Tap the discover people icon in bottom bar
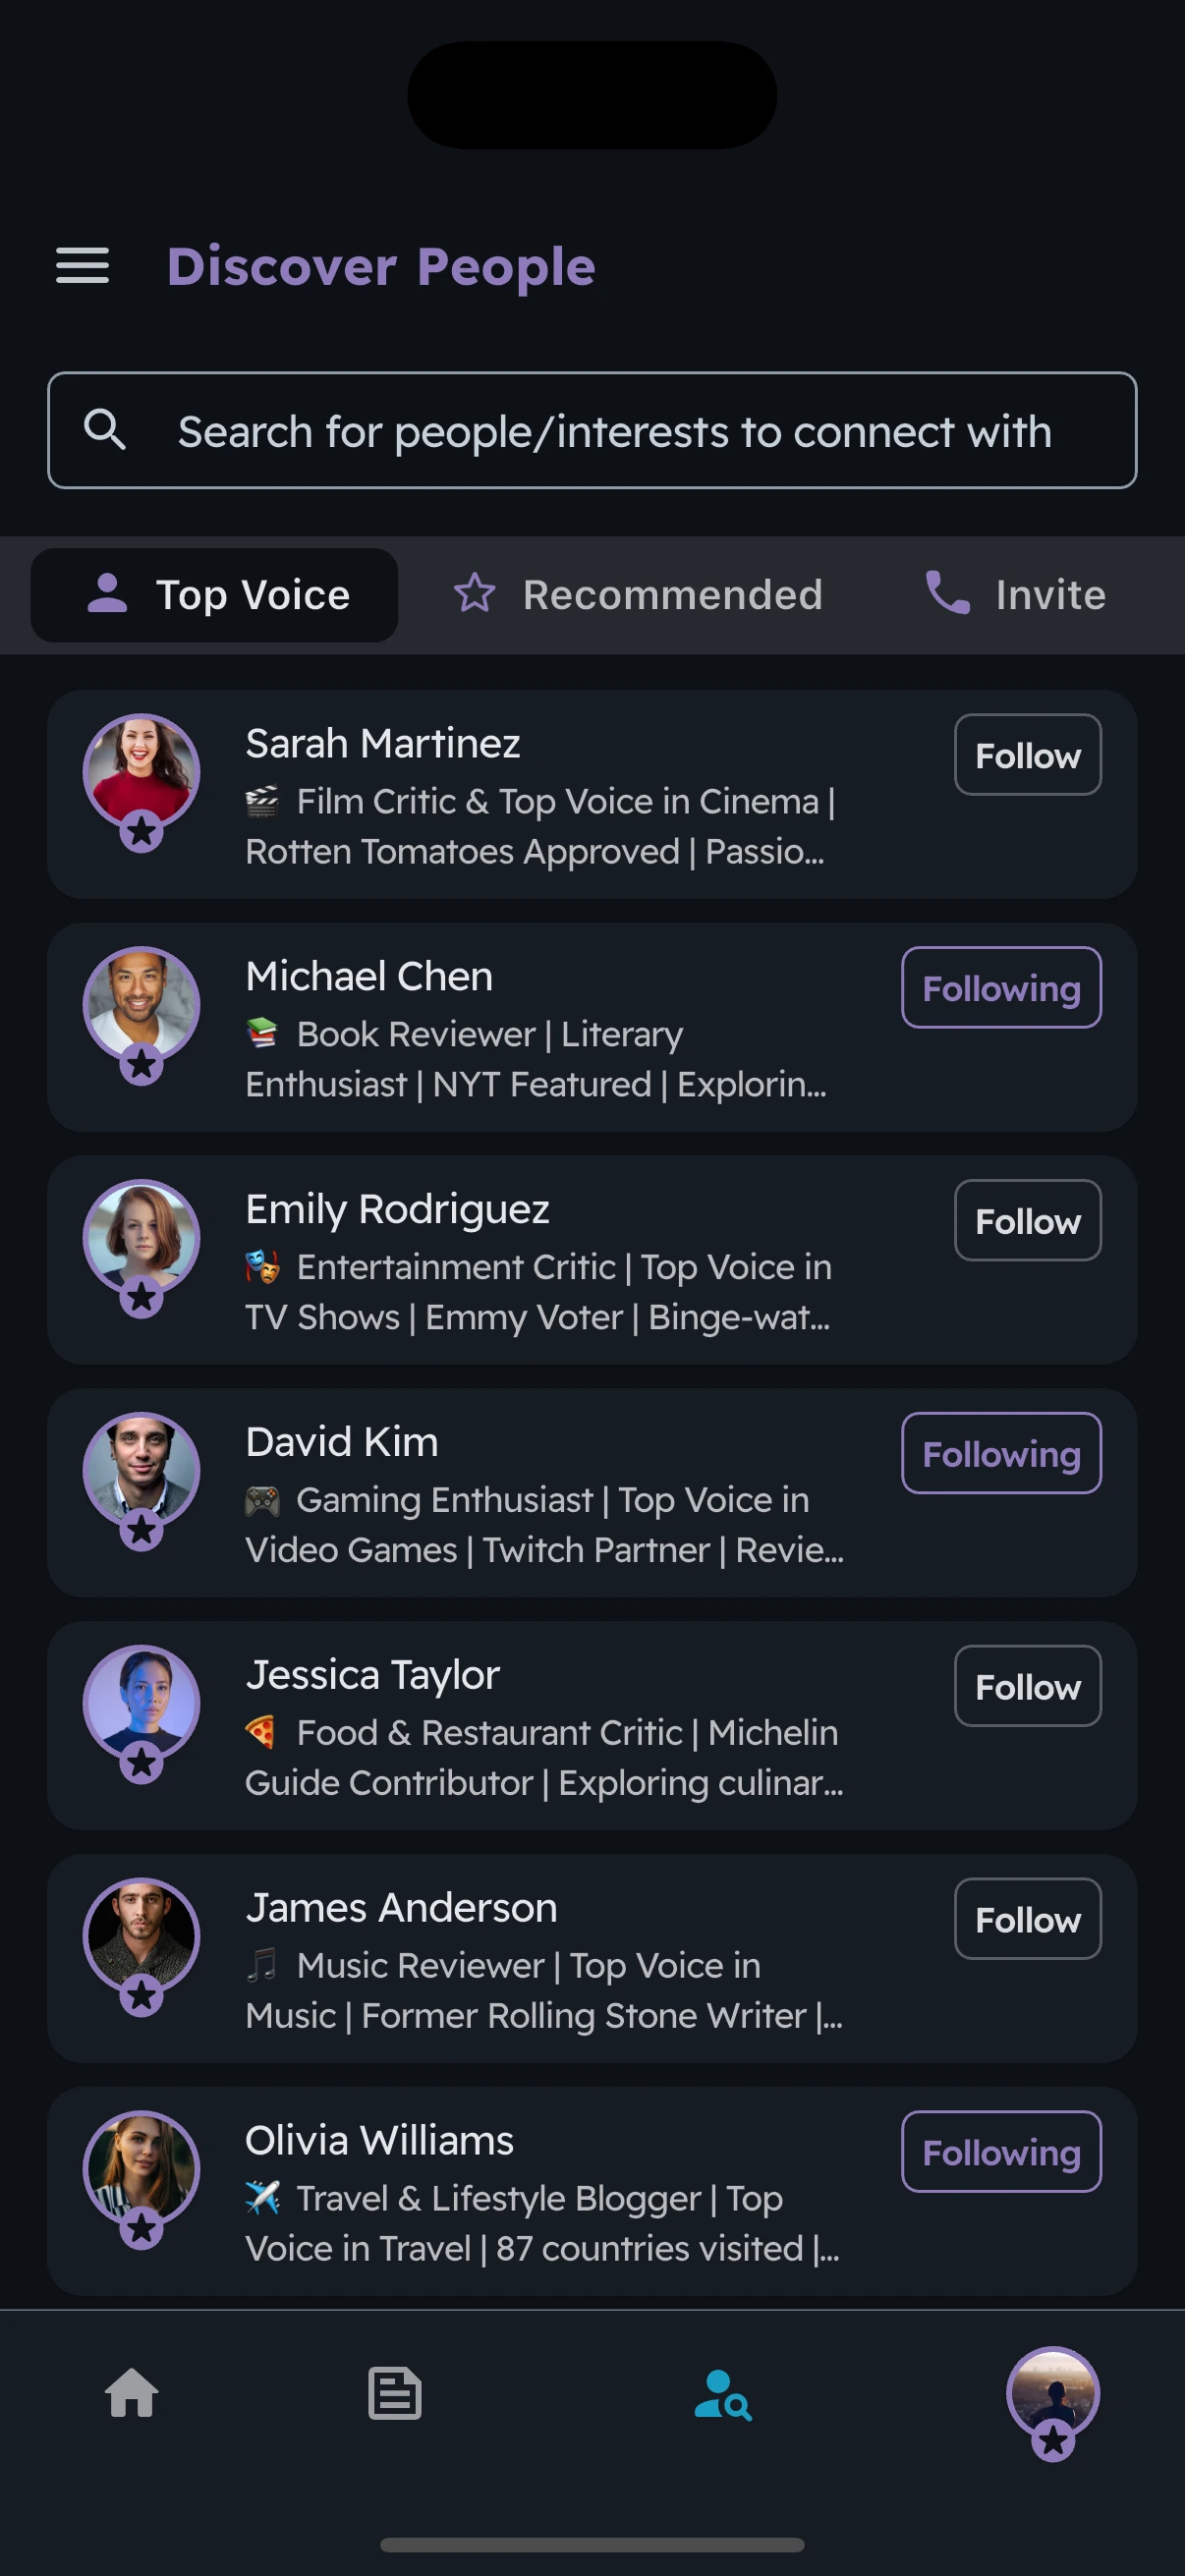This screenshot has height=2576, width=1185. [722, 2394]
